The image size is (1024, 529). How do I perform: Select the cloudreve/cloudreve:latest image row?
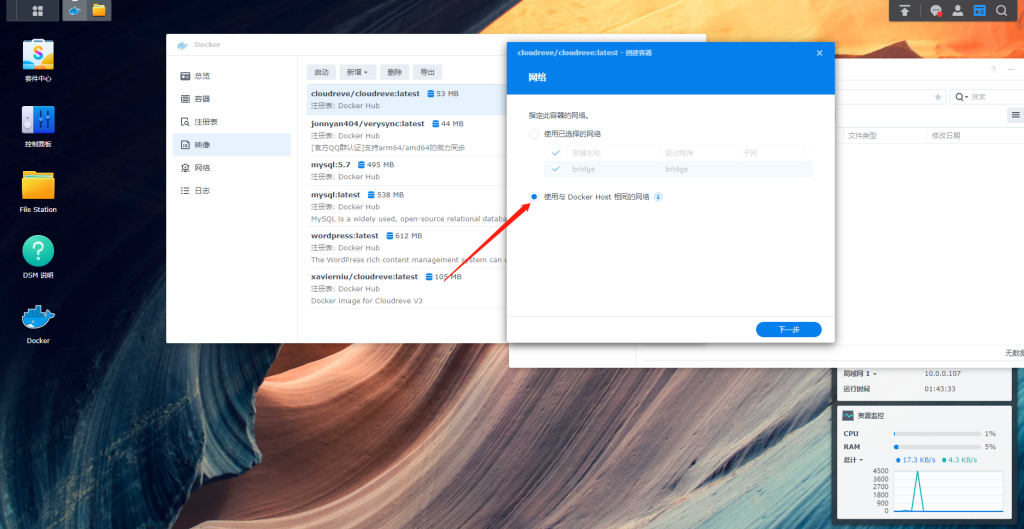coord(407,99)
